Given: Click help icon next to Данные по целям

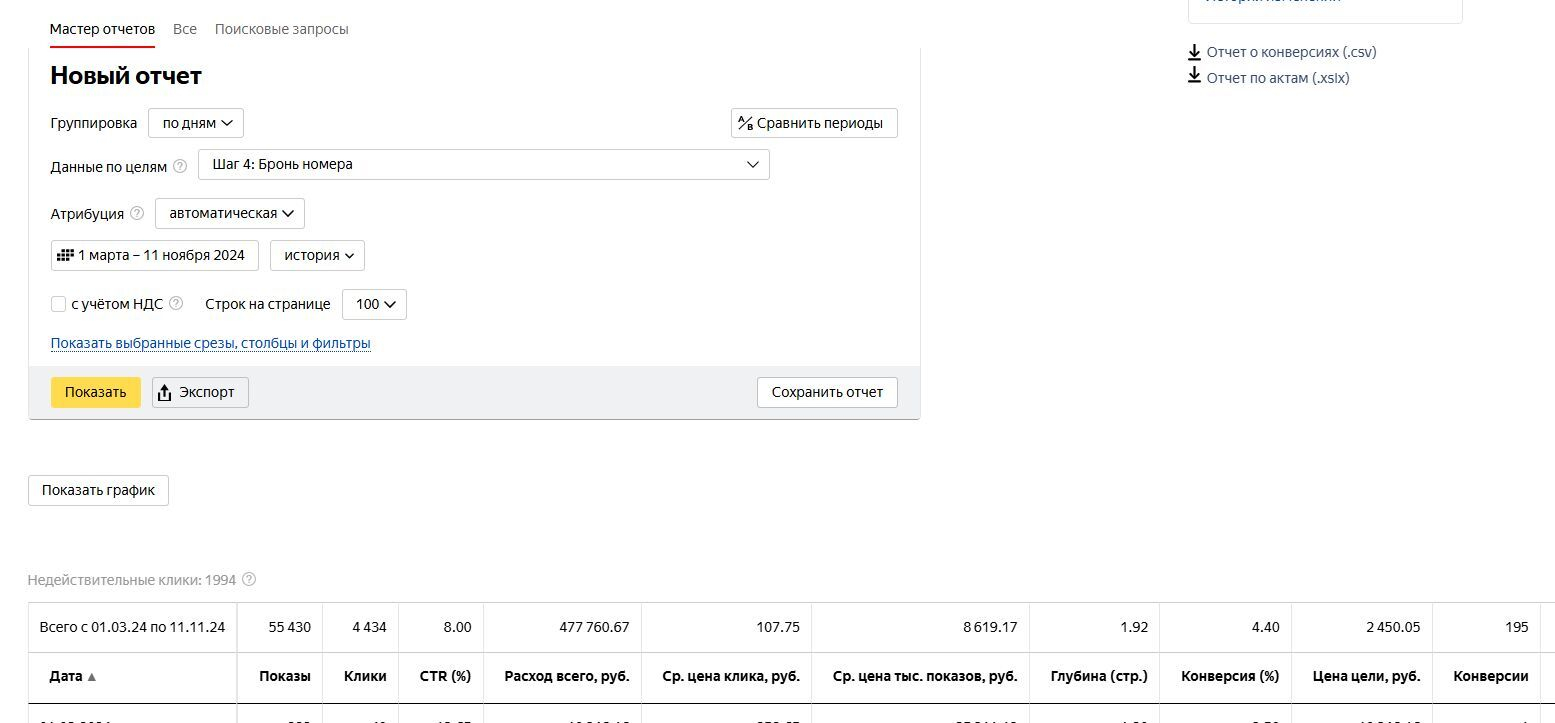Looking at the screenshot, I should click(180, 167).
